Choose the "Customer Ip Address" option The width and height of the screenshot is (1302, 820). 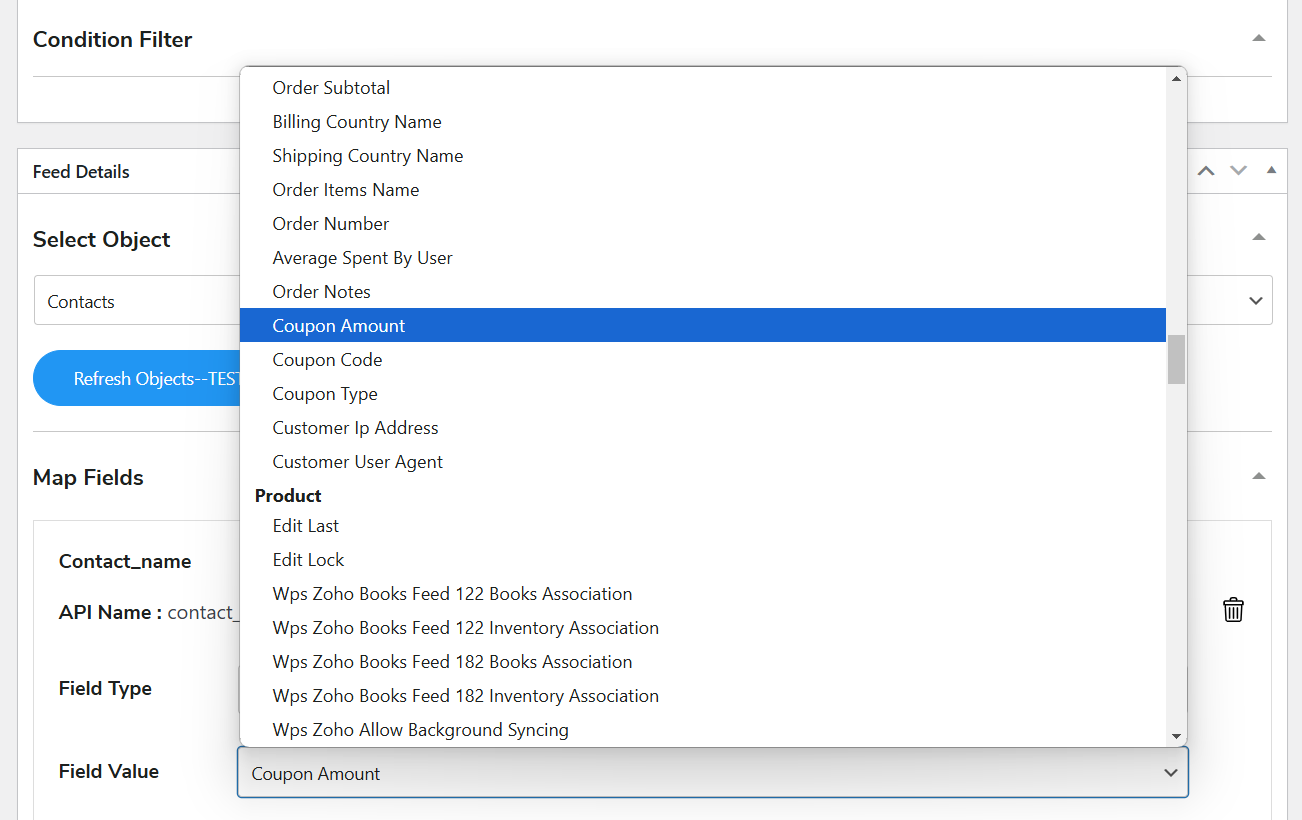pyautogui.click(x=355, y=427)
